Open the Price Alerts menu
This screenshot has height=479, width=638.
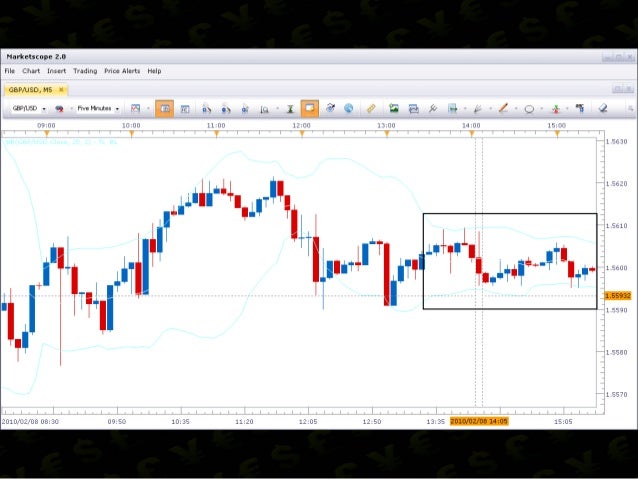coord(122,71)
